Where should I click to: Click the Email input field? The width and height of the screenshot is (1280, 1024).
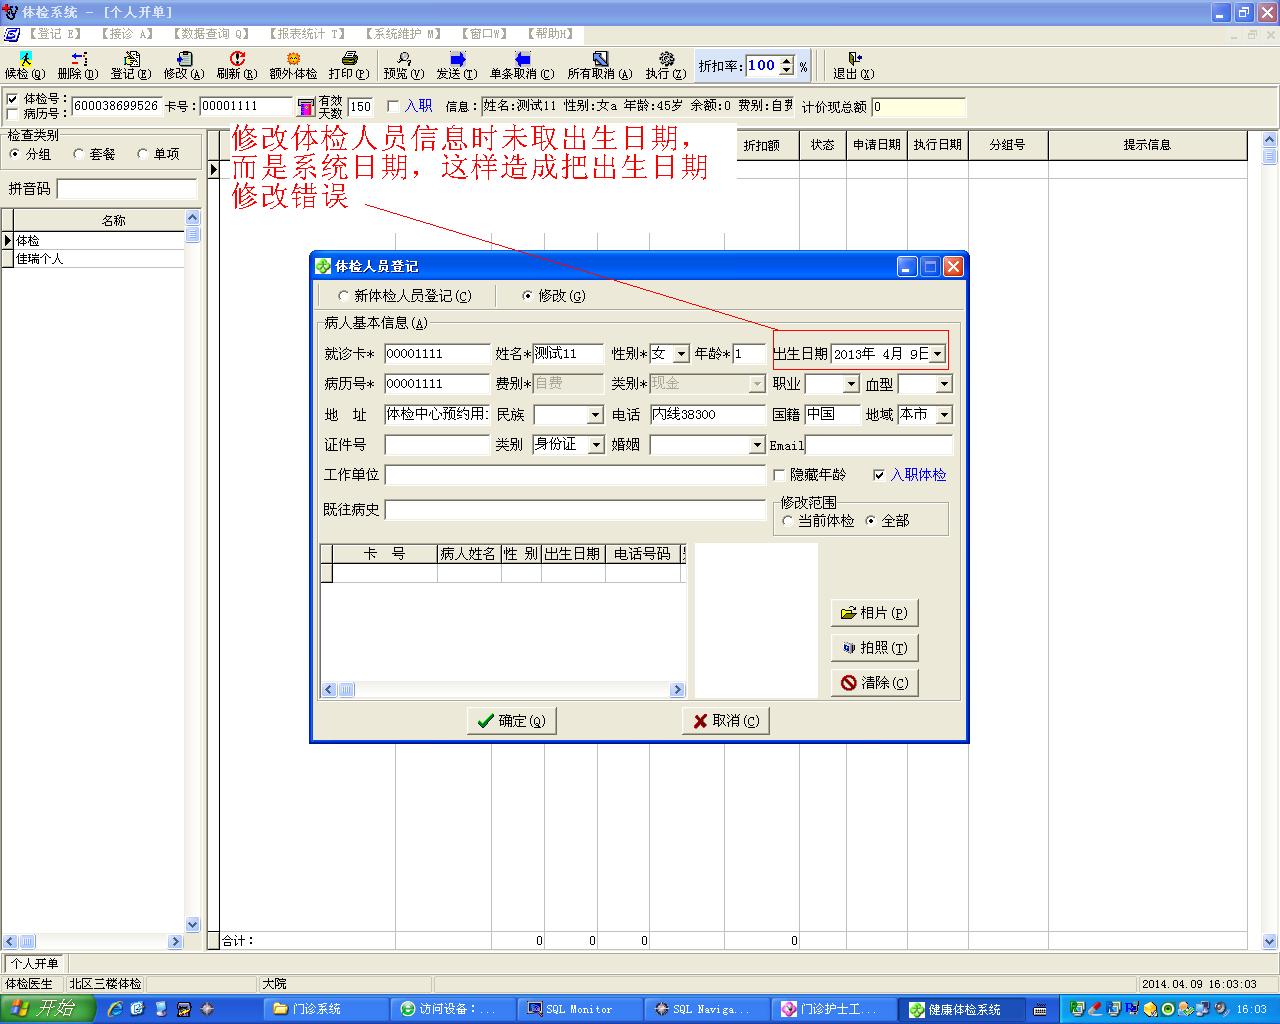click(879, 445)
